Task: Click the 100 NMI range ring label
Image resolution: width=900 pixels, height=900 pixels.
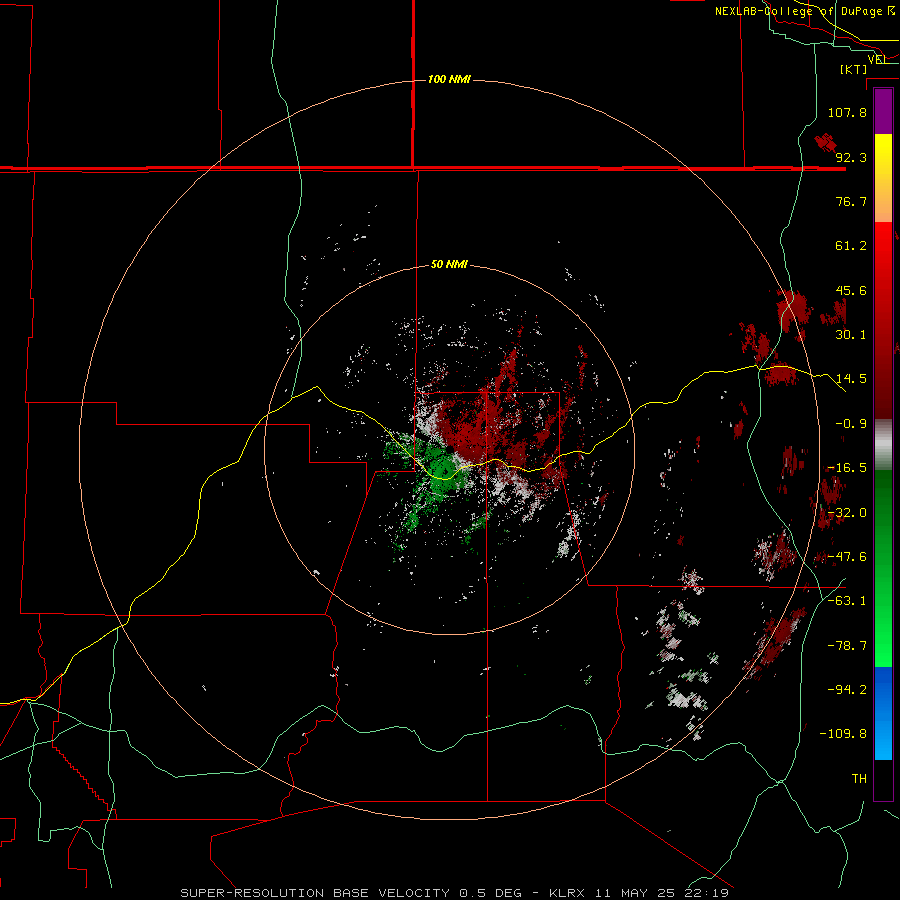Action: [x=449, y=79]
